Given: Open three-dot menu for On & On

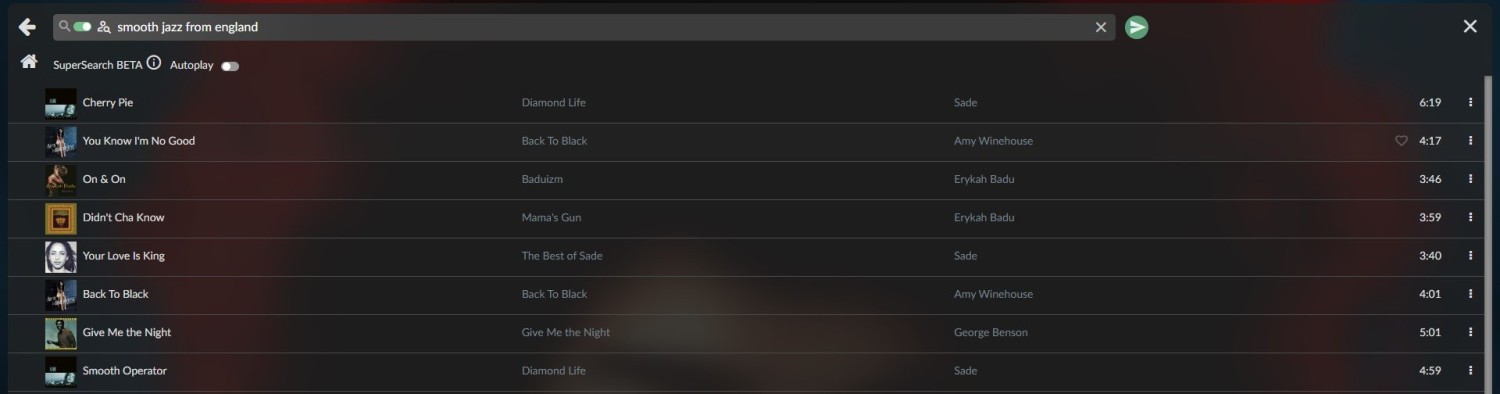Looking at the screenshot, I should [x=1470, y=179].
